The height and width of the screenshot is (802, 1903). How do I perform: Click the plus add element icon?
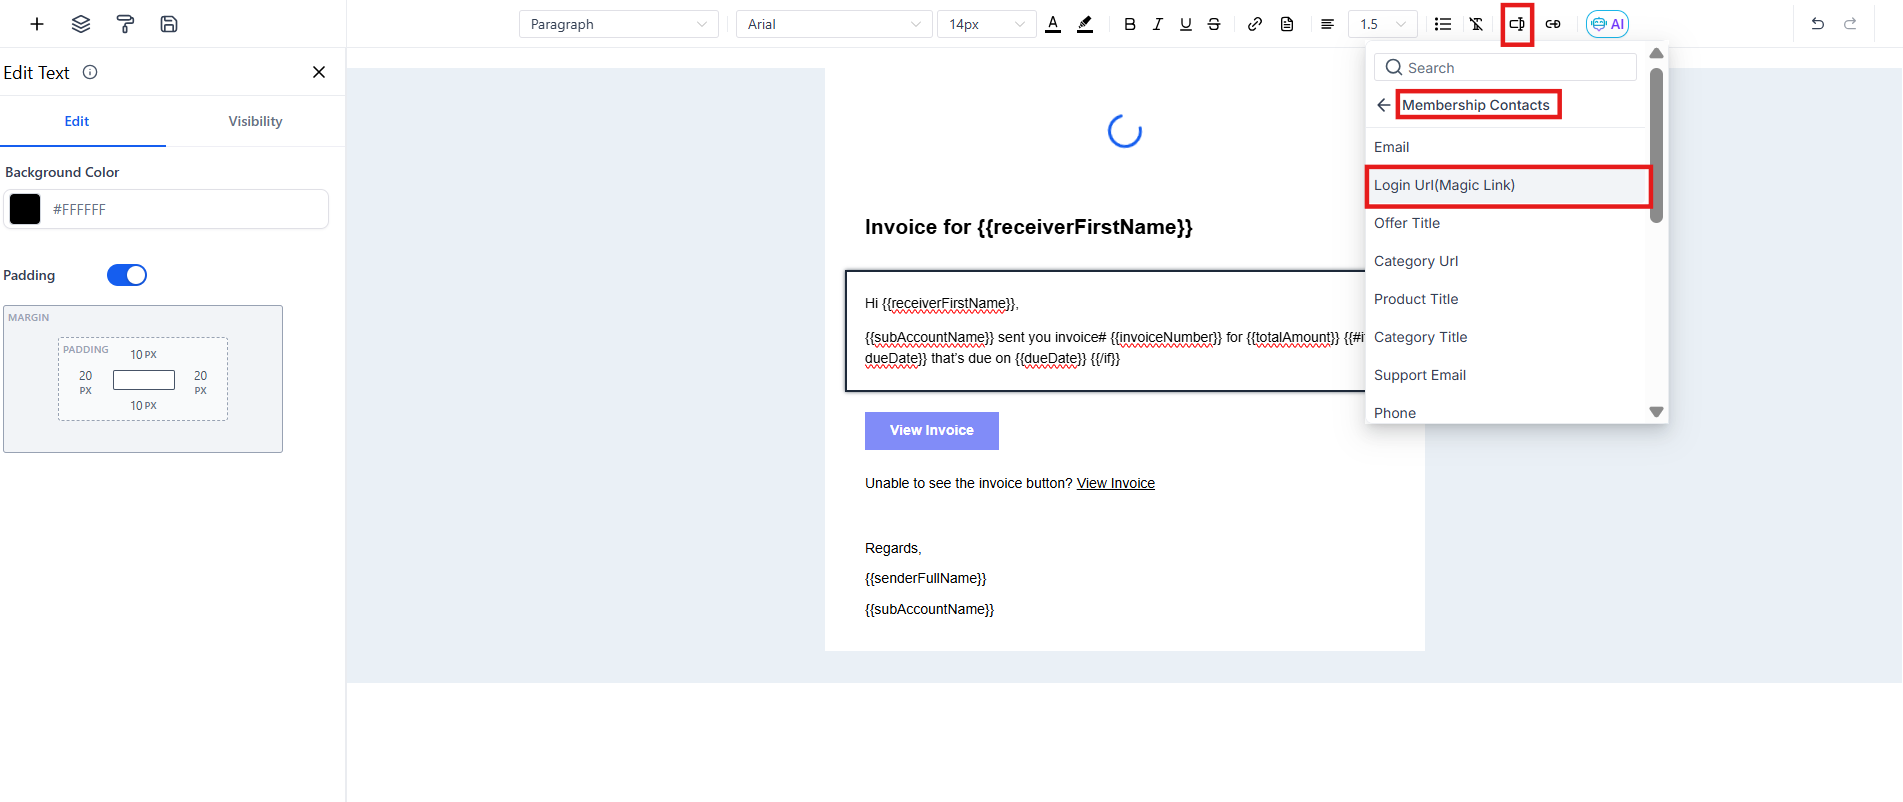pyautogui.click(x=37, y=24)
